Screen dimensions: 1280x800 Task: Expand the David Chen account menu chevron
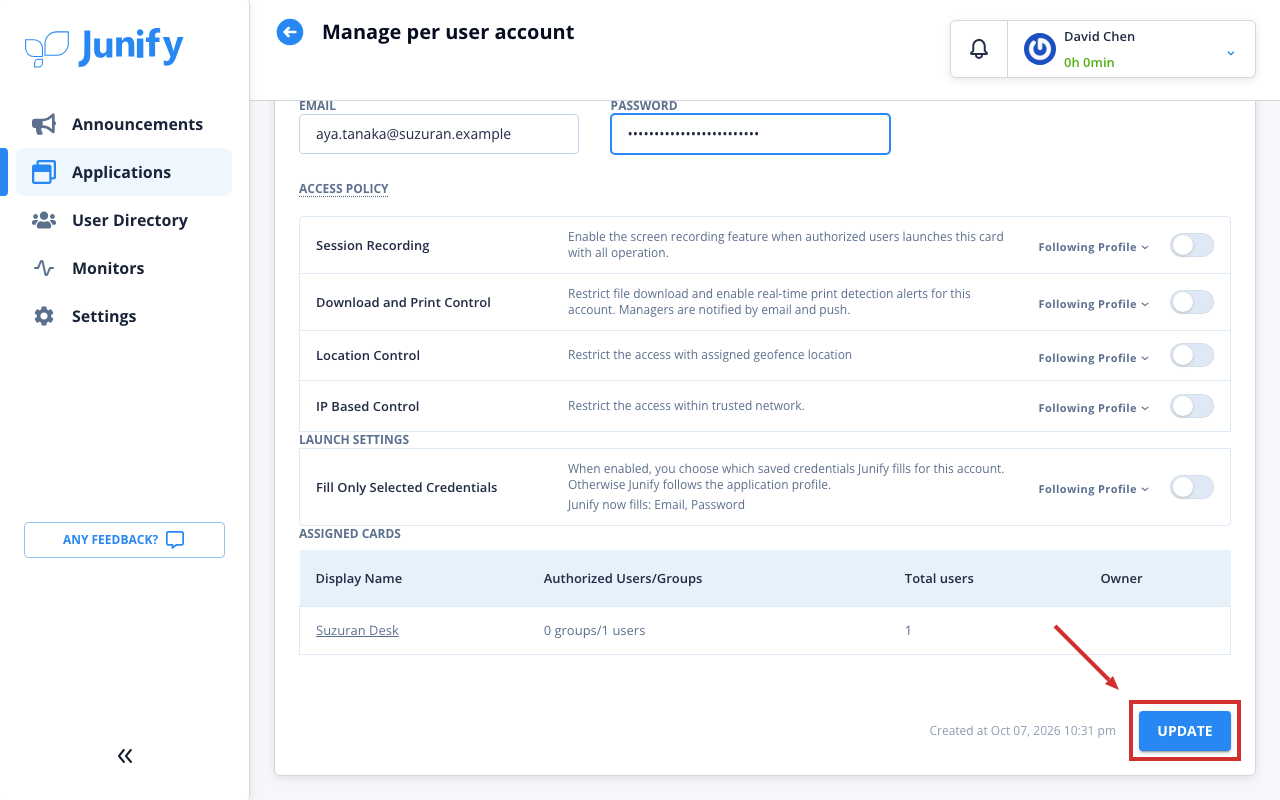click(1231, 53)
